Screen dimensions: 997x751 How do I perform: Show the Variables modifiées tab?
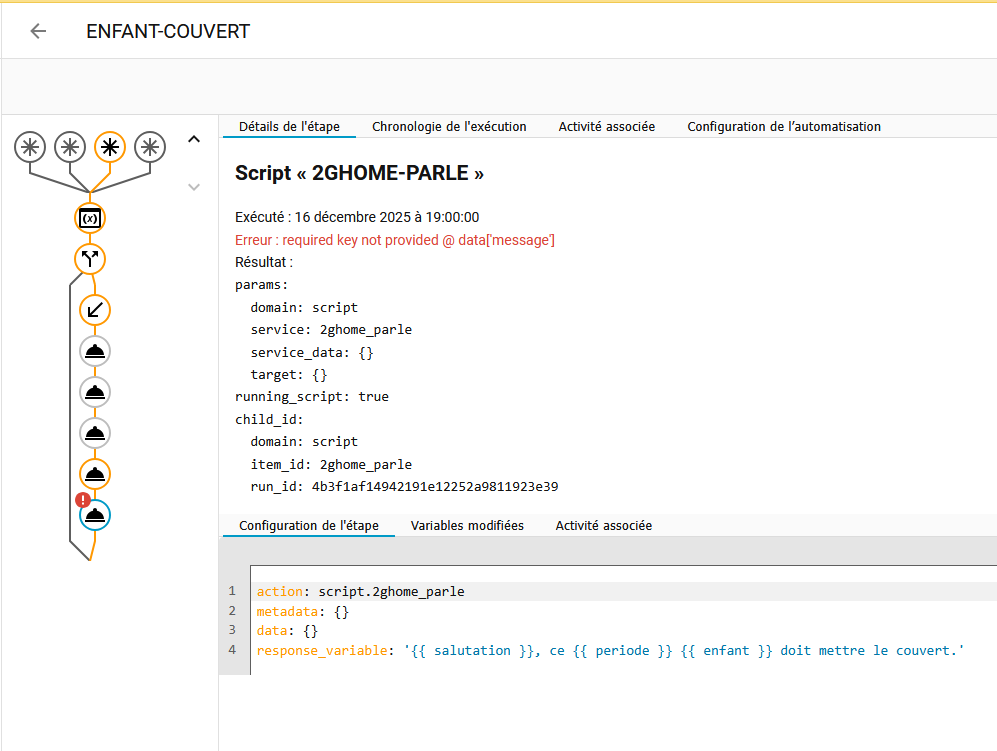[467, 525]
